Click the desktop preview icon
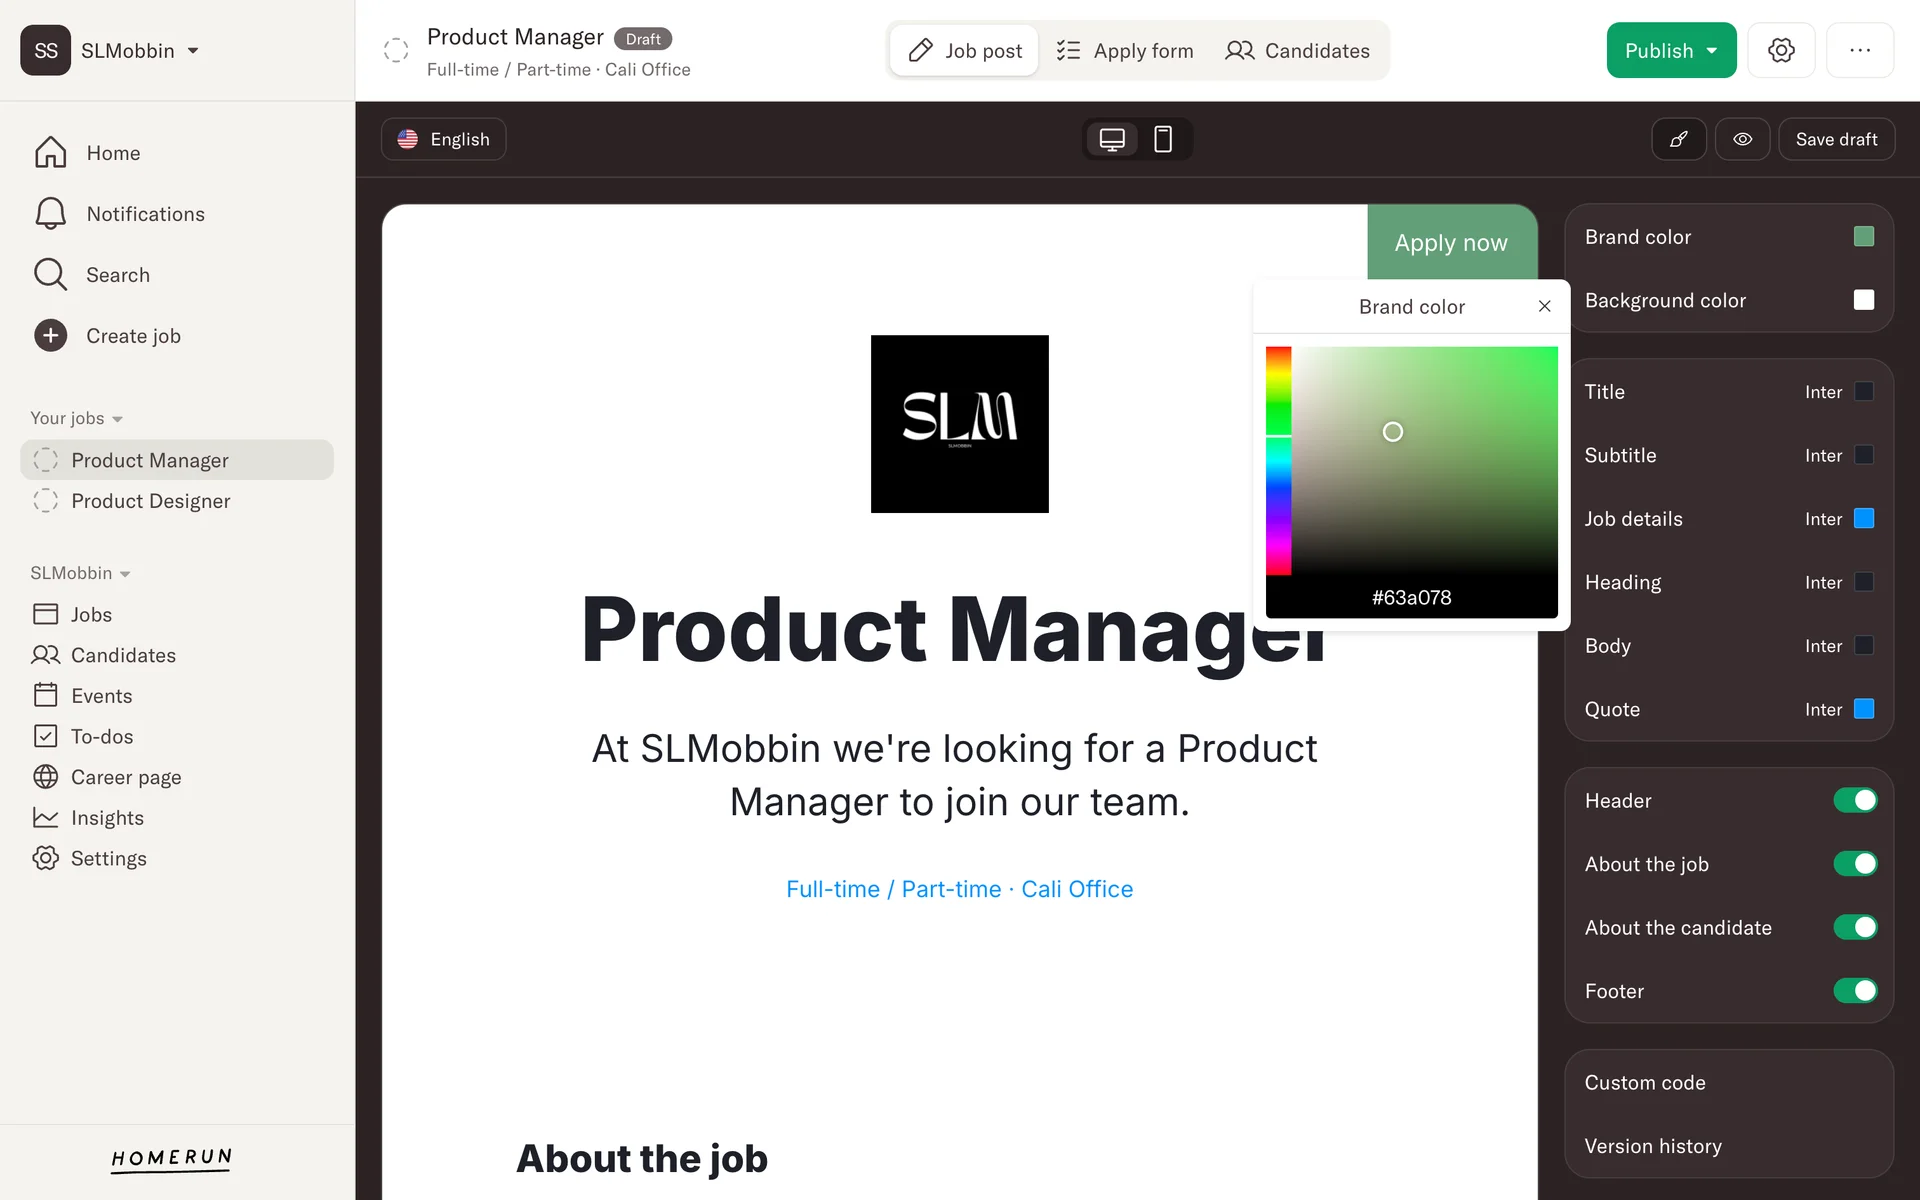The image size is (1920, 1200). (1112, 139)
